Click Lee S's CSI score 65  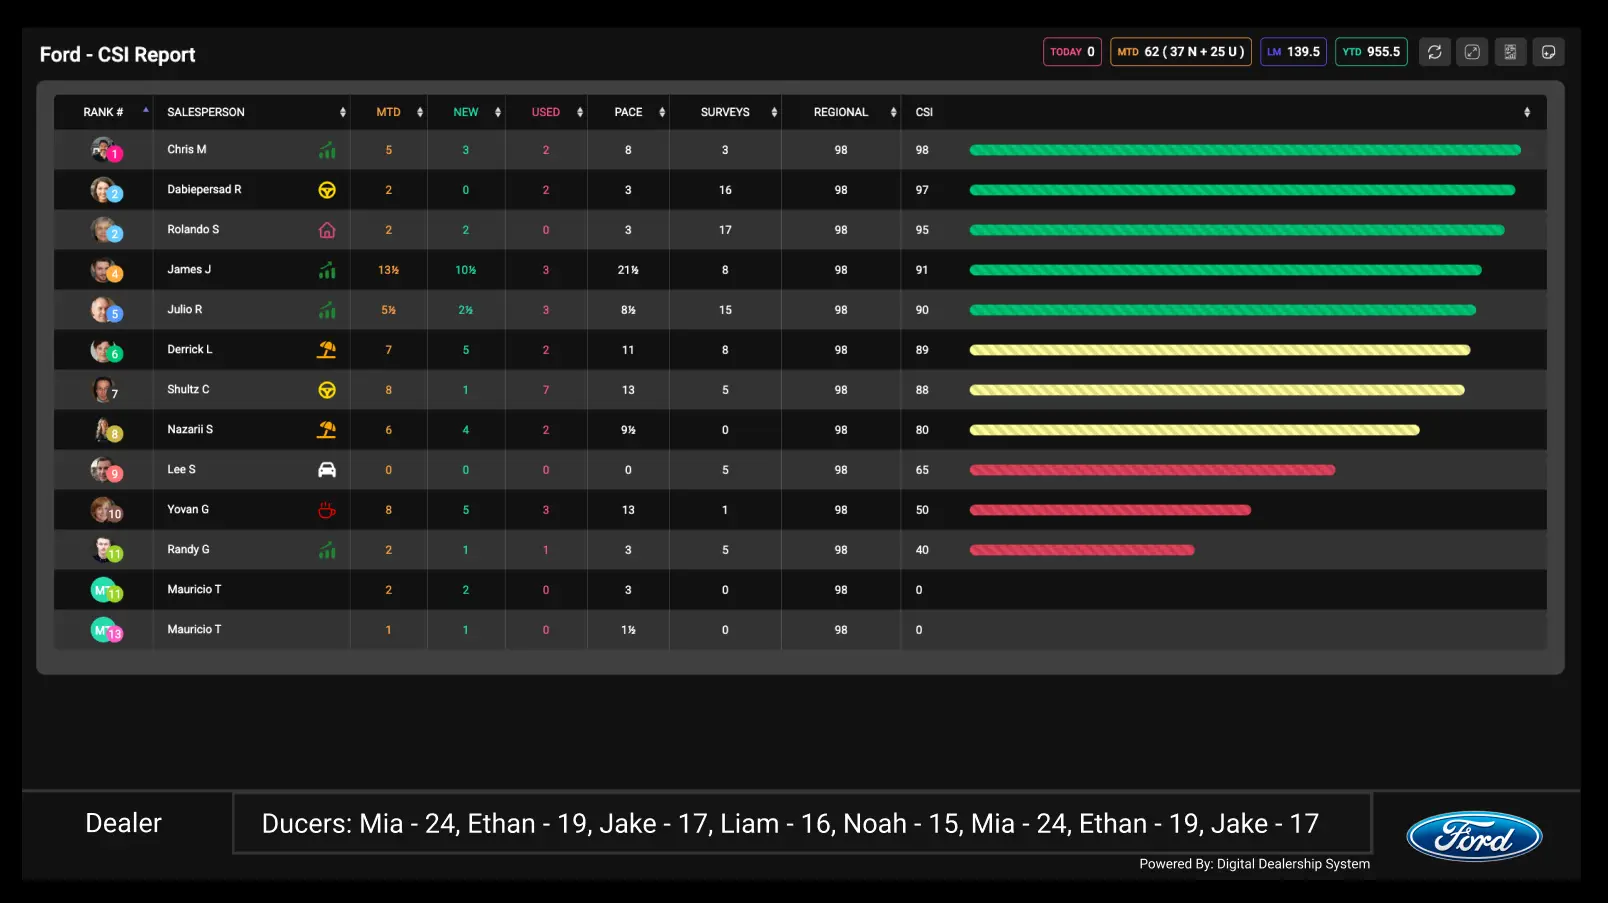tap(922, 470)
